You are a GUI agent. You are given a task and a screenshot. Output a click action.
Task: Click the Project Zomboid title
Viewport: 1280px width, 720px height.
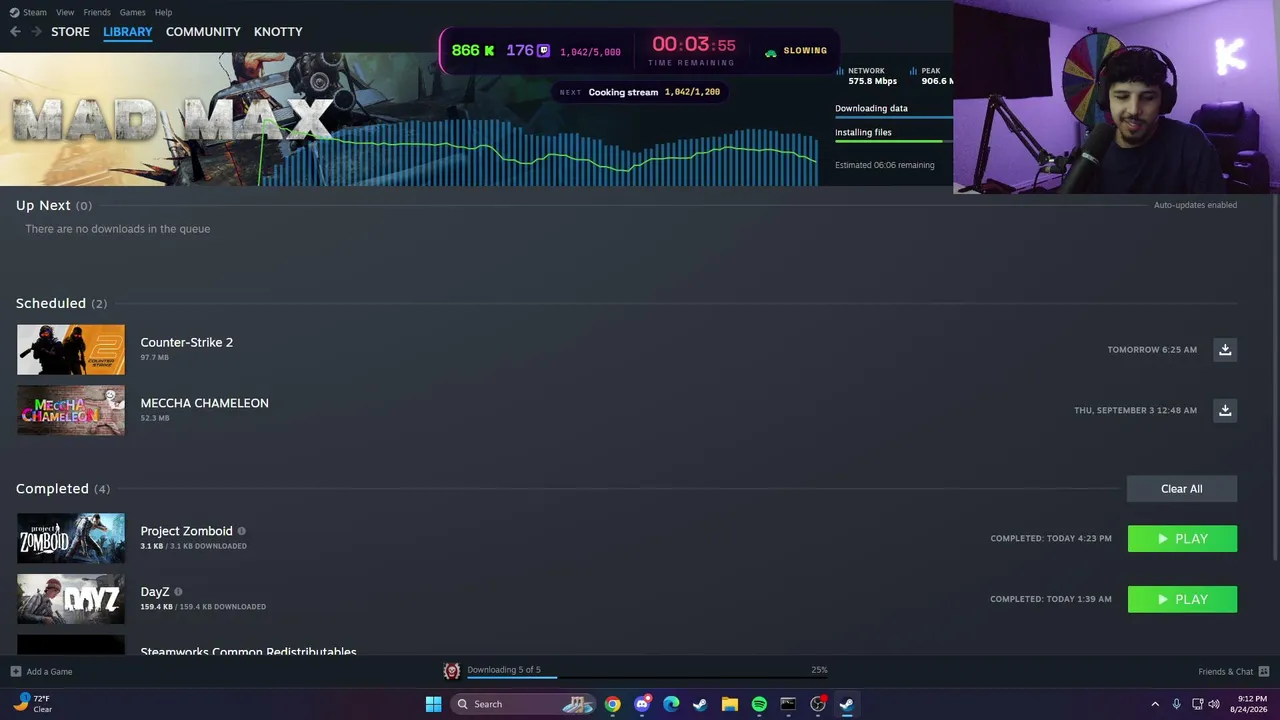pos(187,531)
